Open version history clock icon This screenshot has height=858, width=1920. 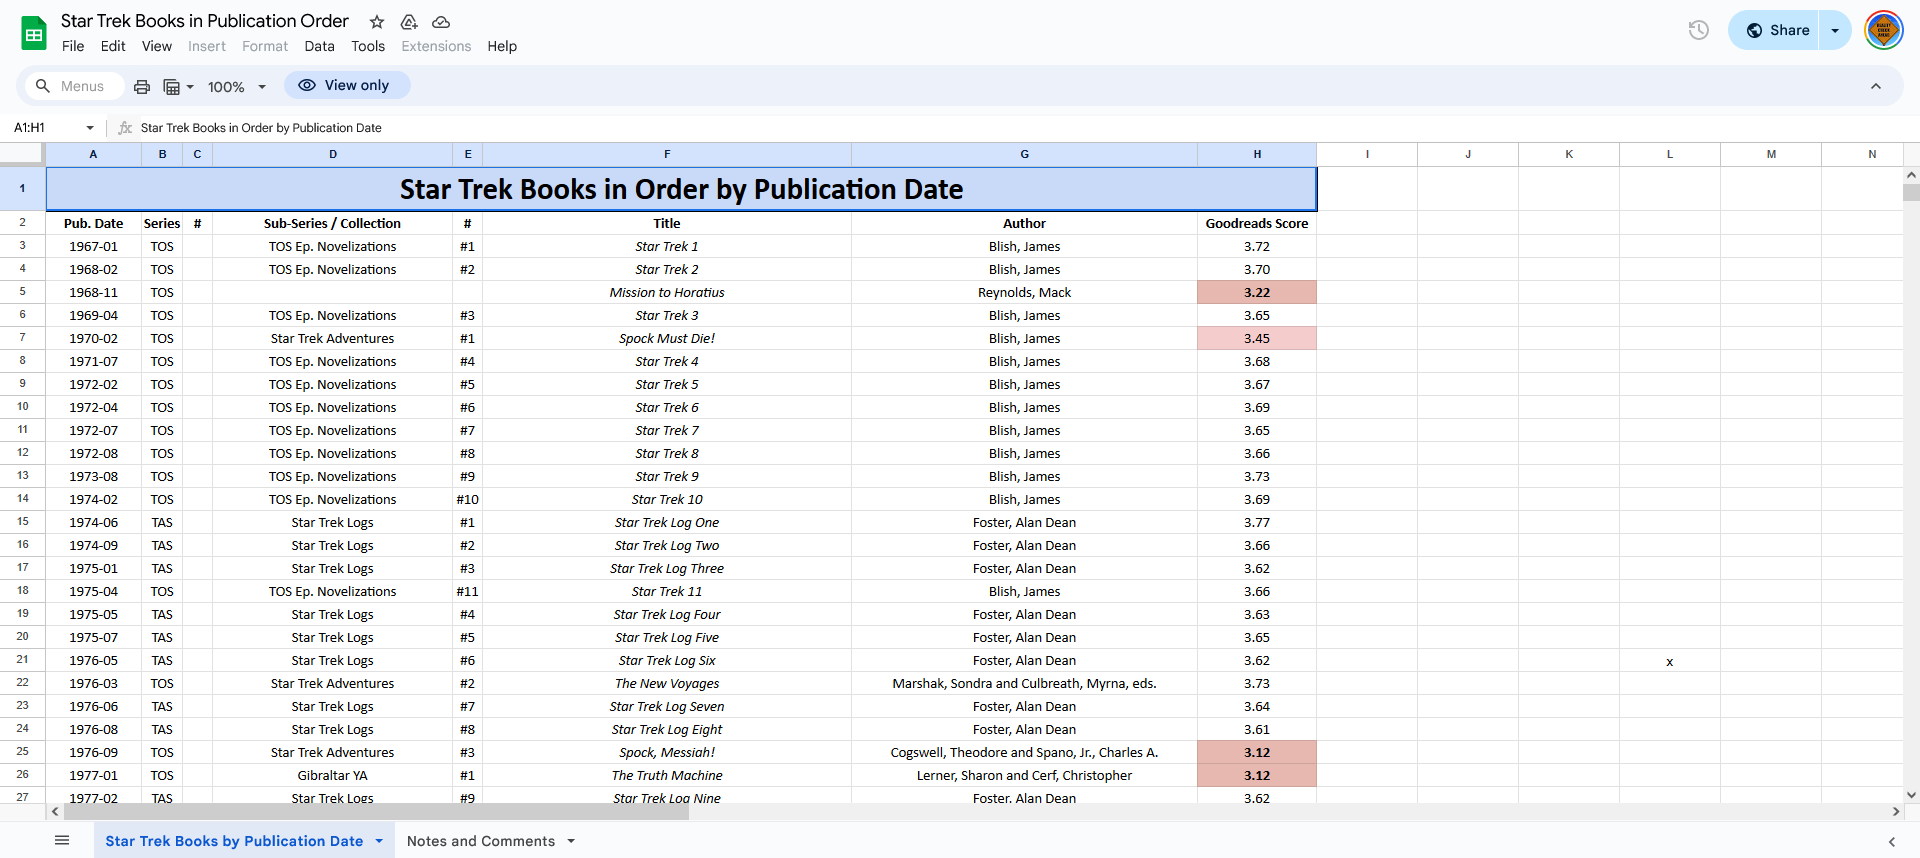tap(1698, 30)
